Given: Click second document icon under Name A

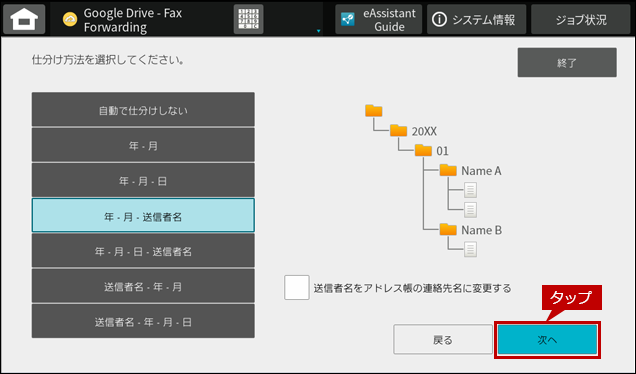Looking at the screenshot, I should click(470, 210).
